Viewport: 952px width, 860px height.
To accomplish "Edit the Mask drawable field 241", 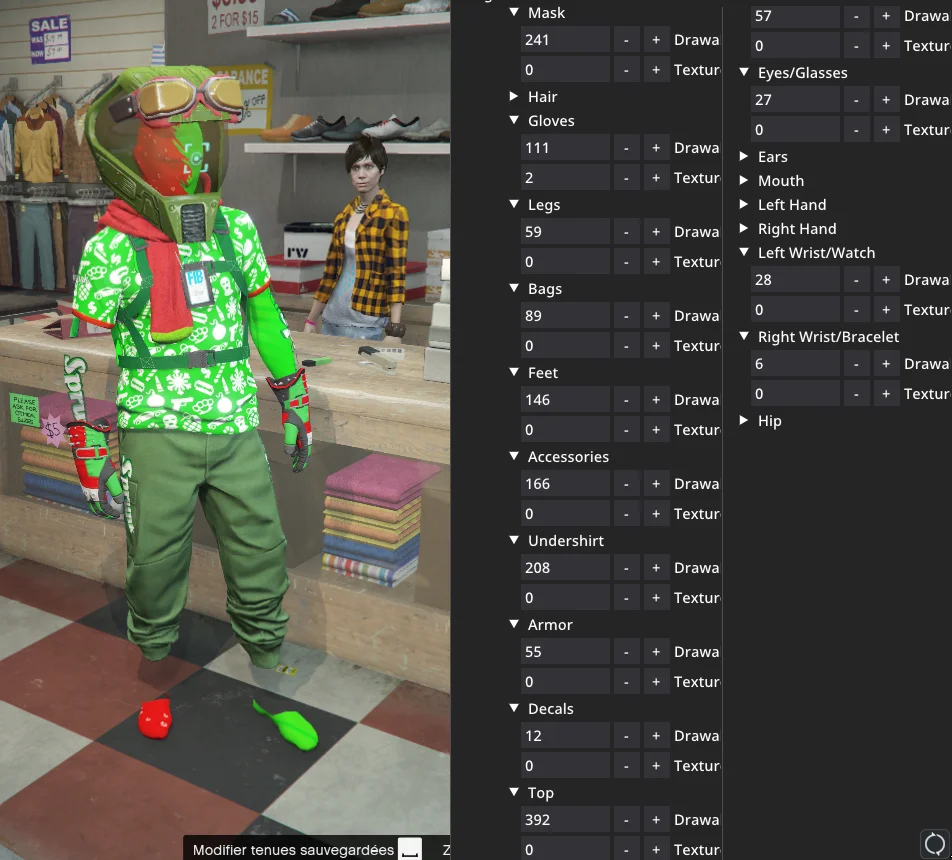I will pos(565,40).
